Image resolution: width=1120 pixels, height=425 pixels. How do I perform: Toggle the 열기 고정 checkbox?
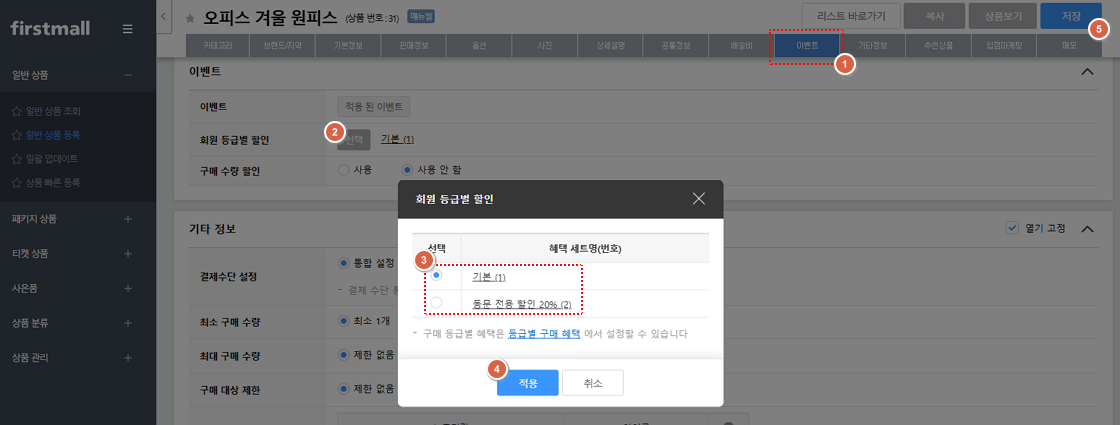1012,228
